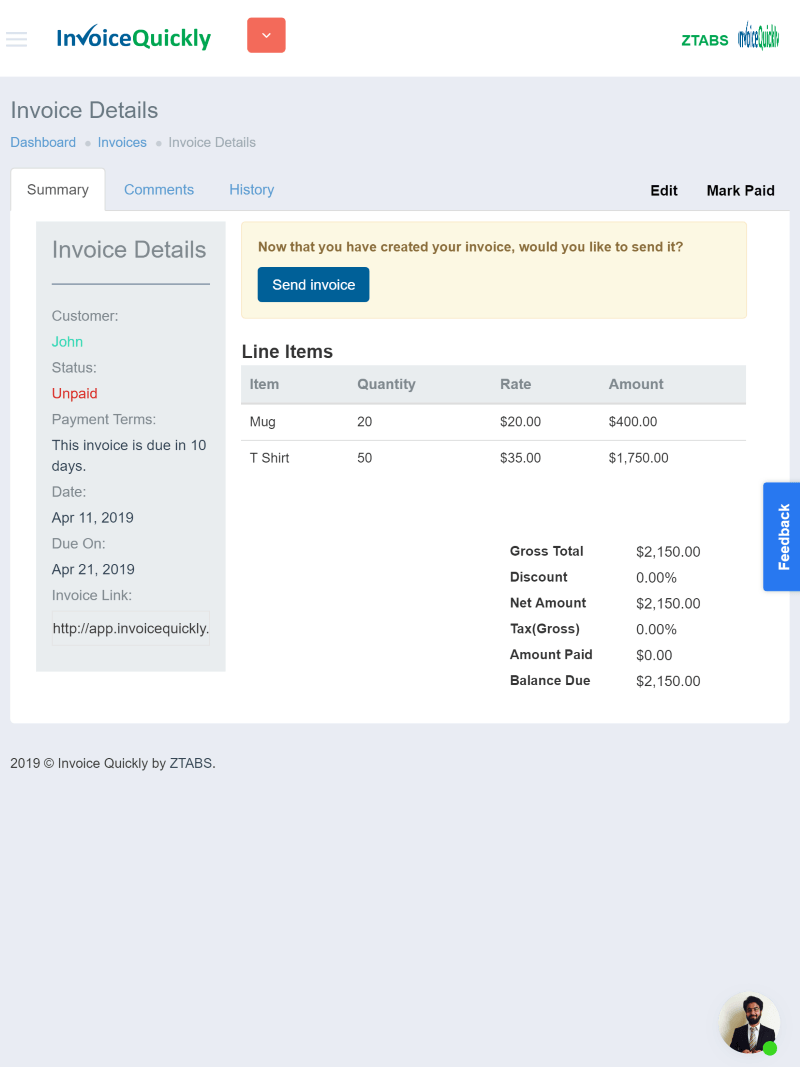Open the Feedback side tab
800x1067 pixels.
[x=782, y=537]
